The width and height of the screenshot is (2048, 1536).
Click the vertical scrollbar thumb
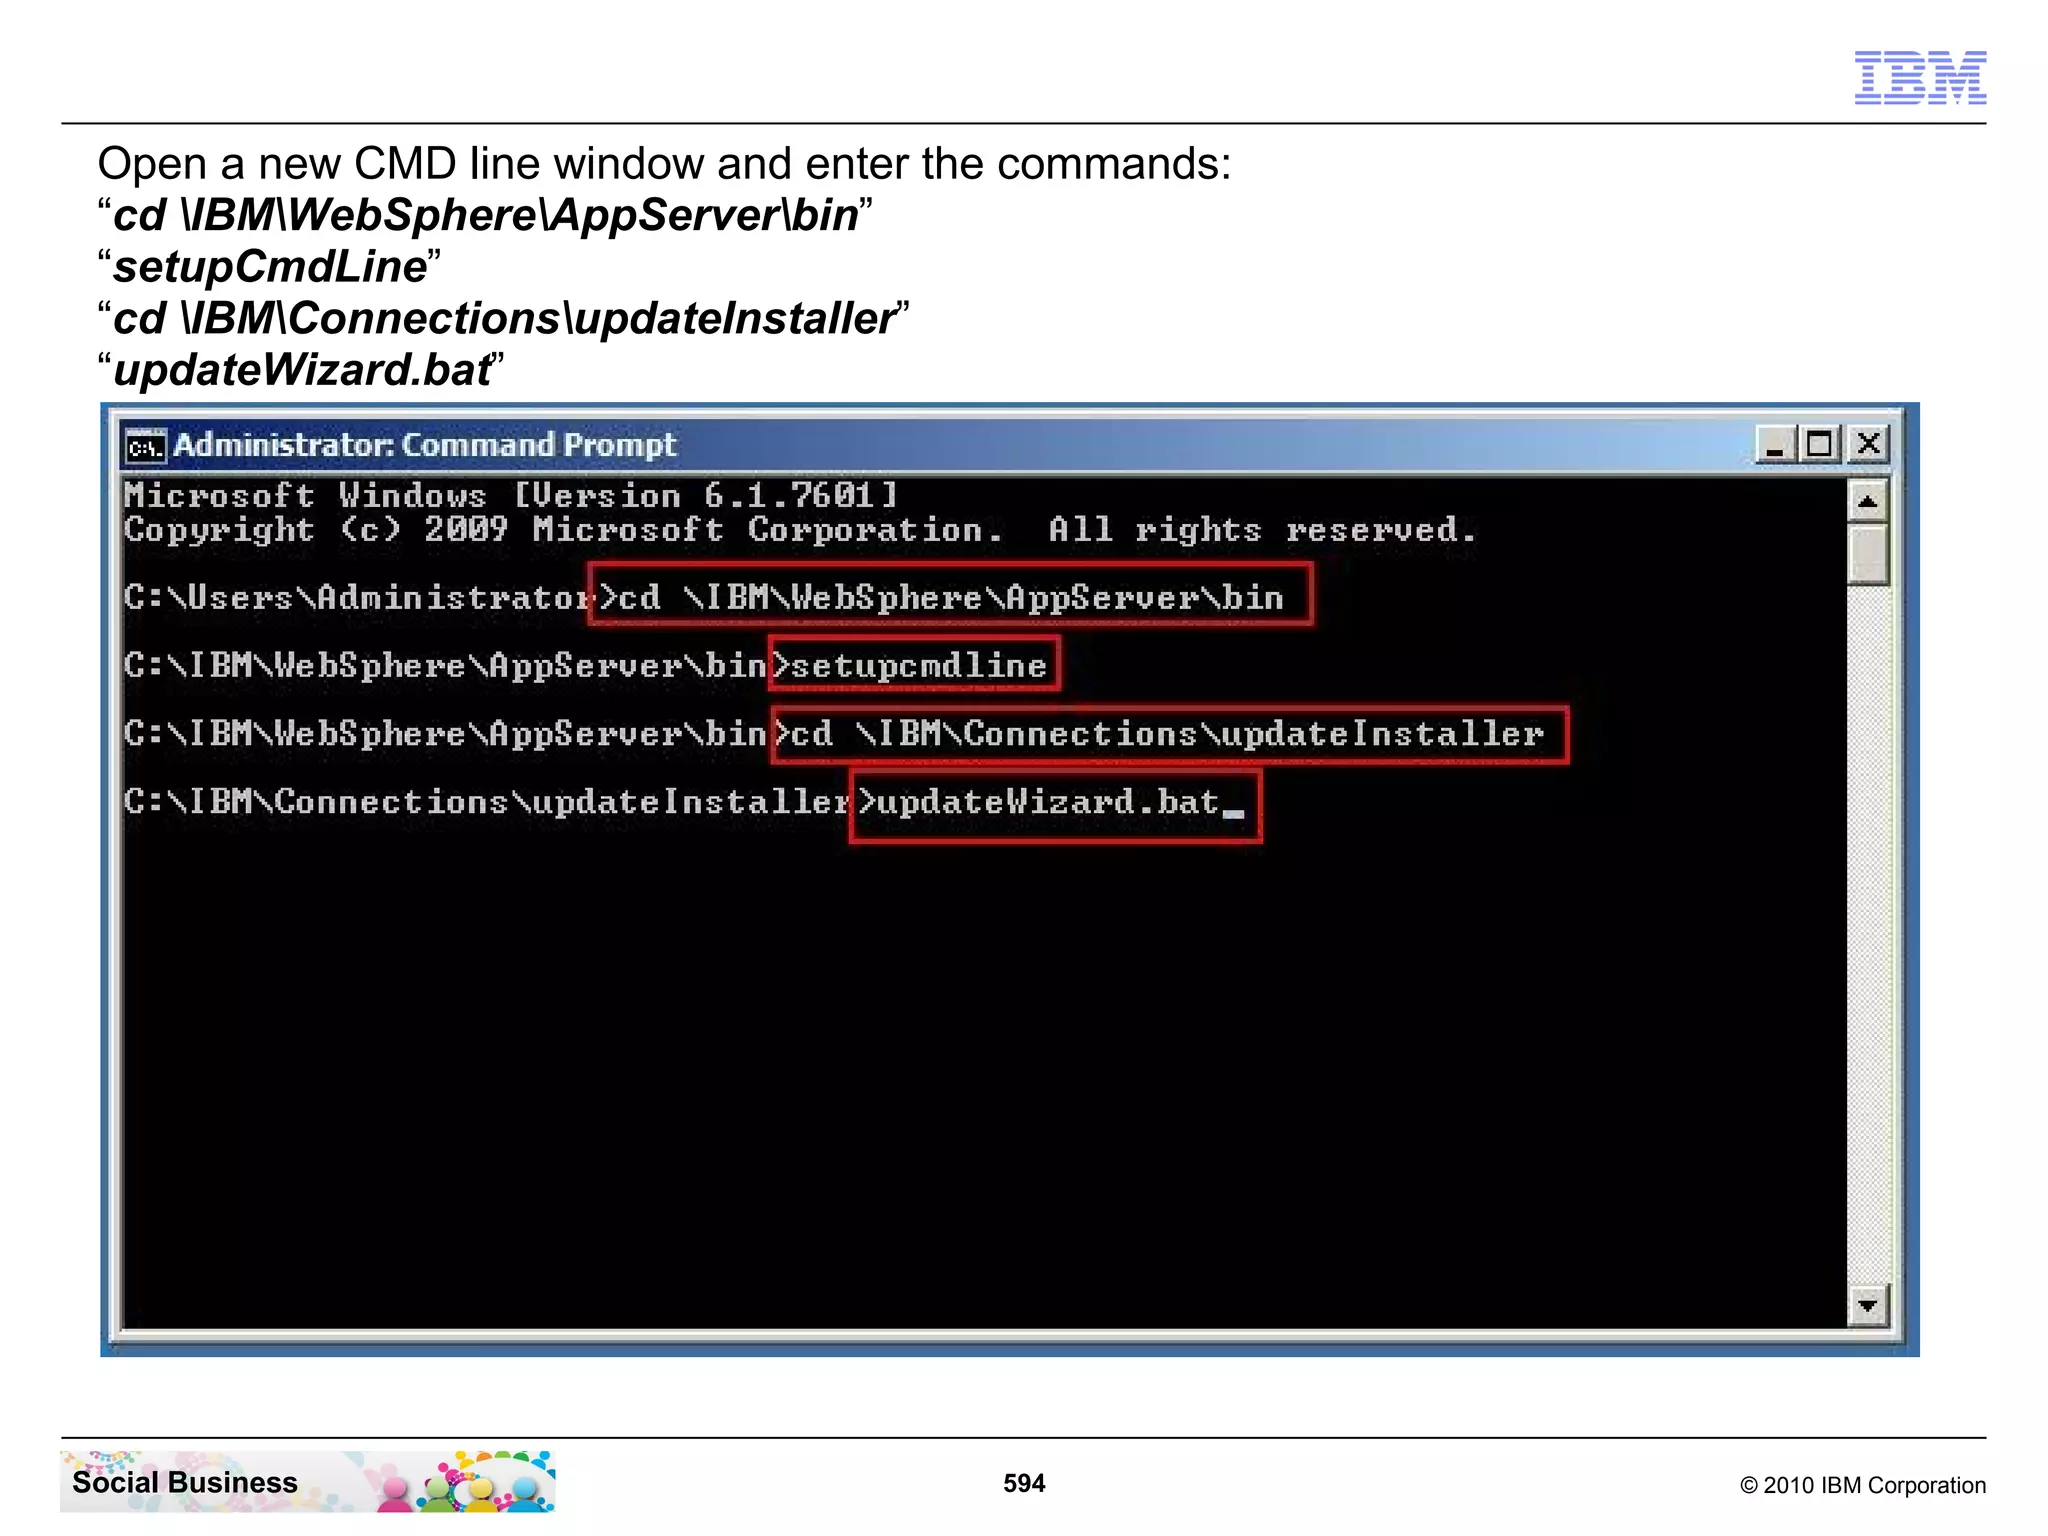coord(1867,554)
